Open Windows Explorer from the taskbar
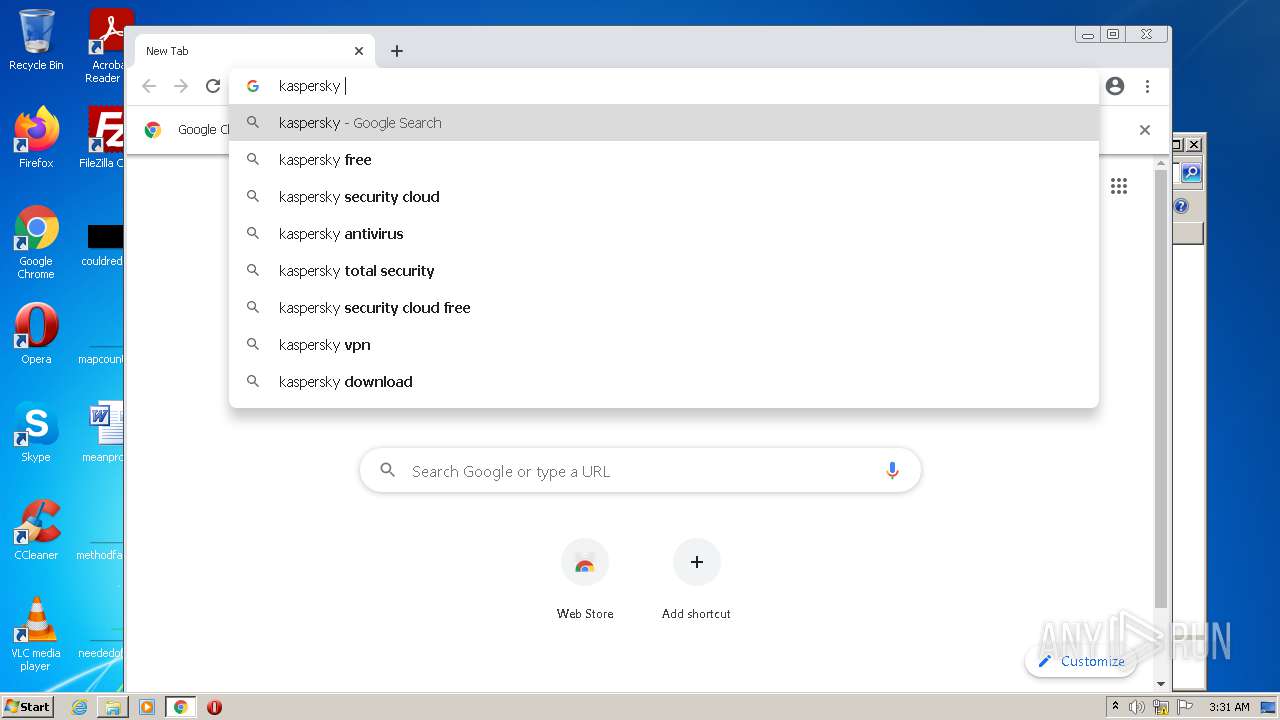Screen dimensions: 1280x720 tap(113, 707)
